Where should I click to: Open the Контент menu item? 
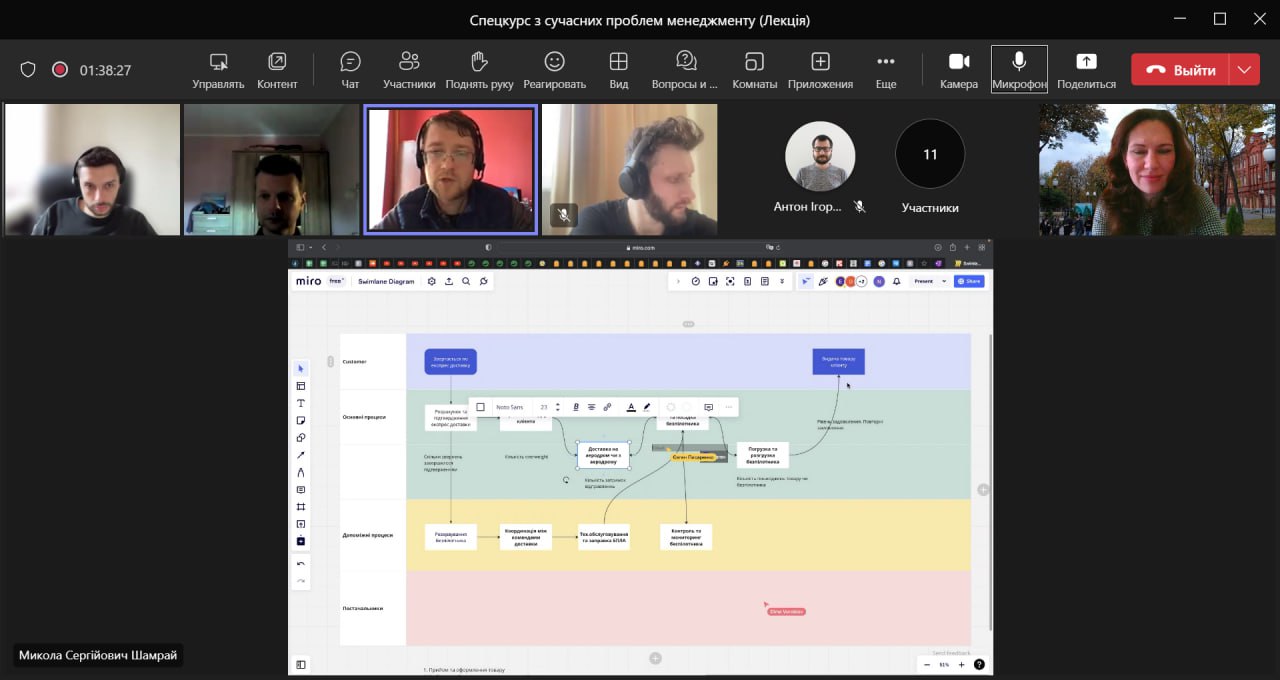pos(277,69)
